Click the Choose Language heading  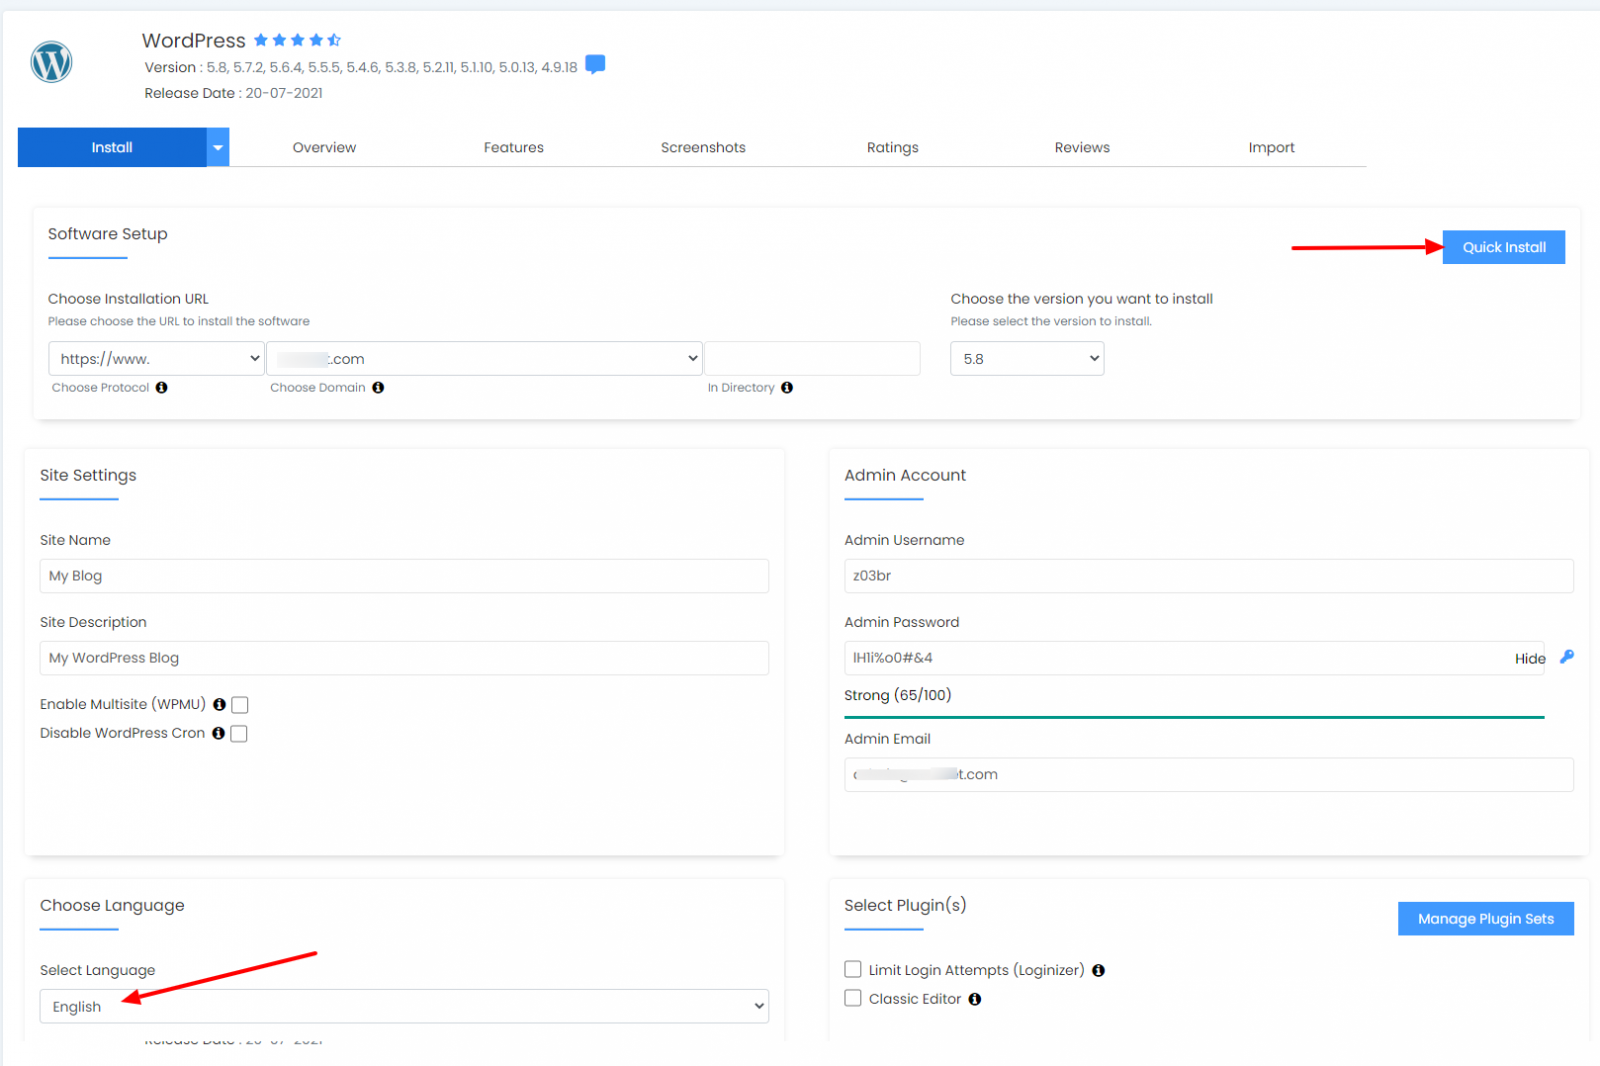tap(112, 906)
